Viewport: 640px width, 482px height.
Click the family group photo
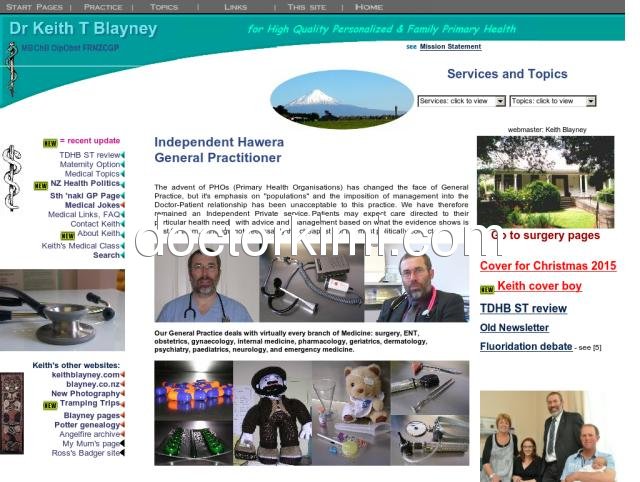click(x=548, y=436)
